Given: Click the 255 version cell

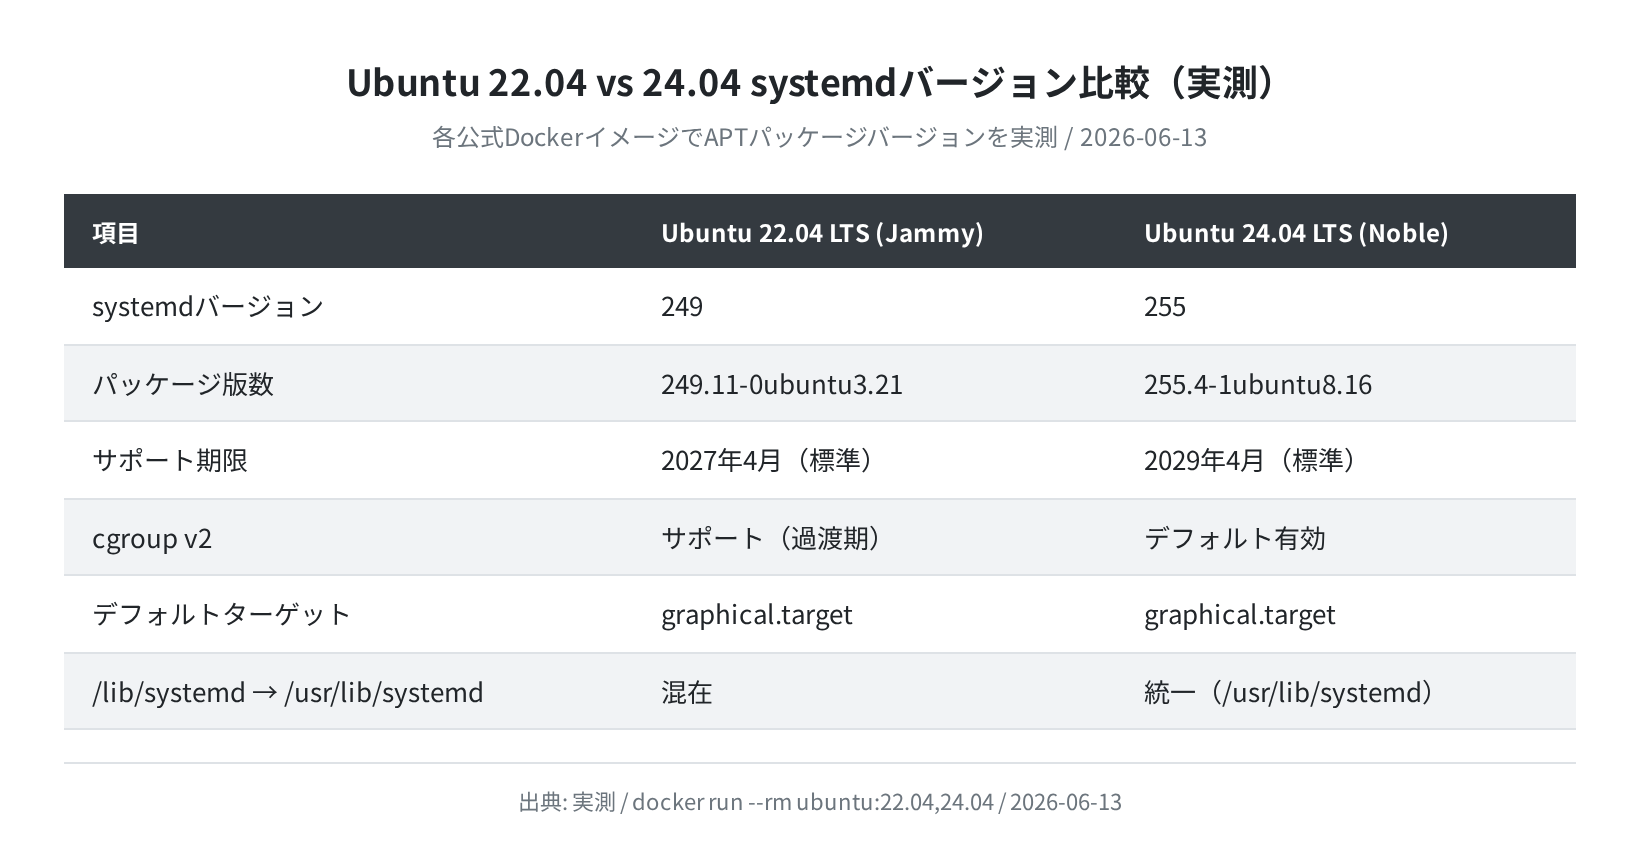Looking at the screenshot, I should pos(1165,306).
